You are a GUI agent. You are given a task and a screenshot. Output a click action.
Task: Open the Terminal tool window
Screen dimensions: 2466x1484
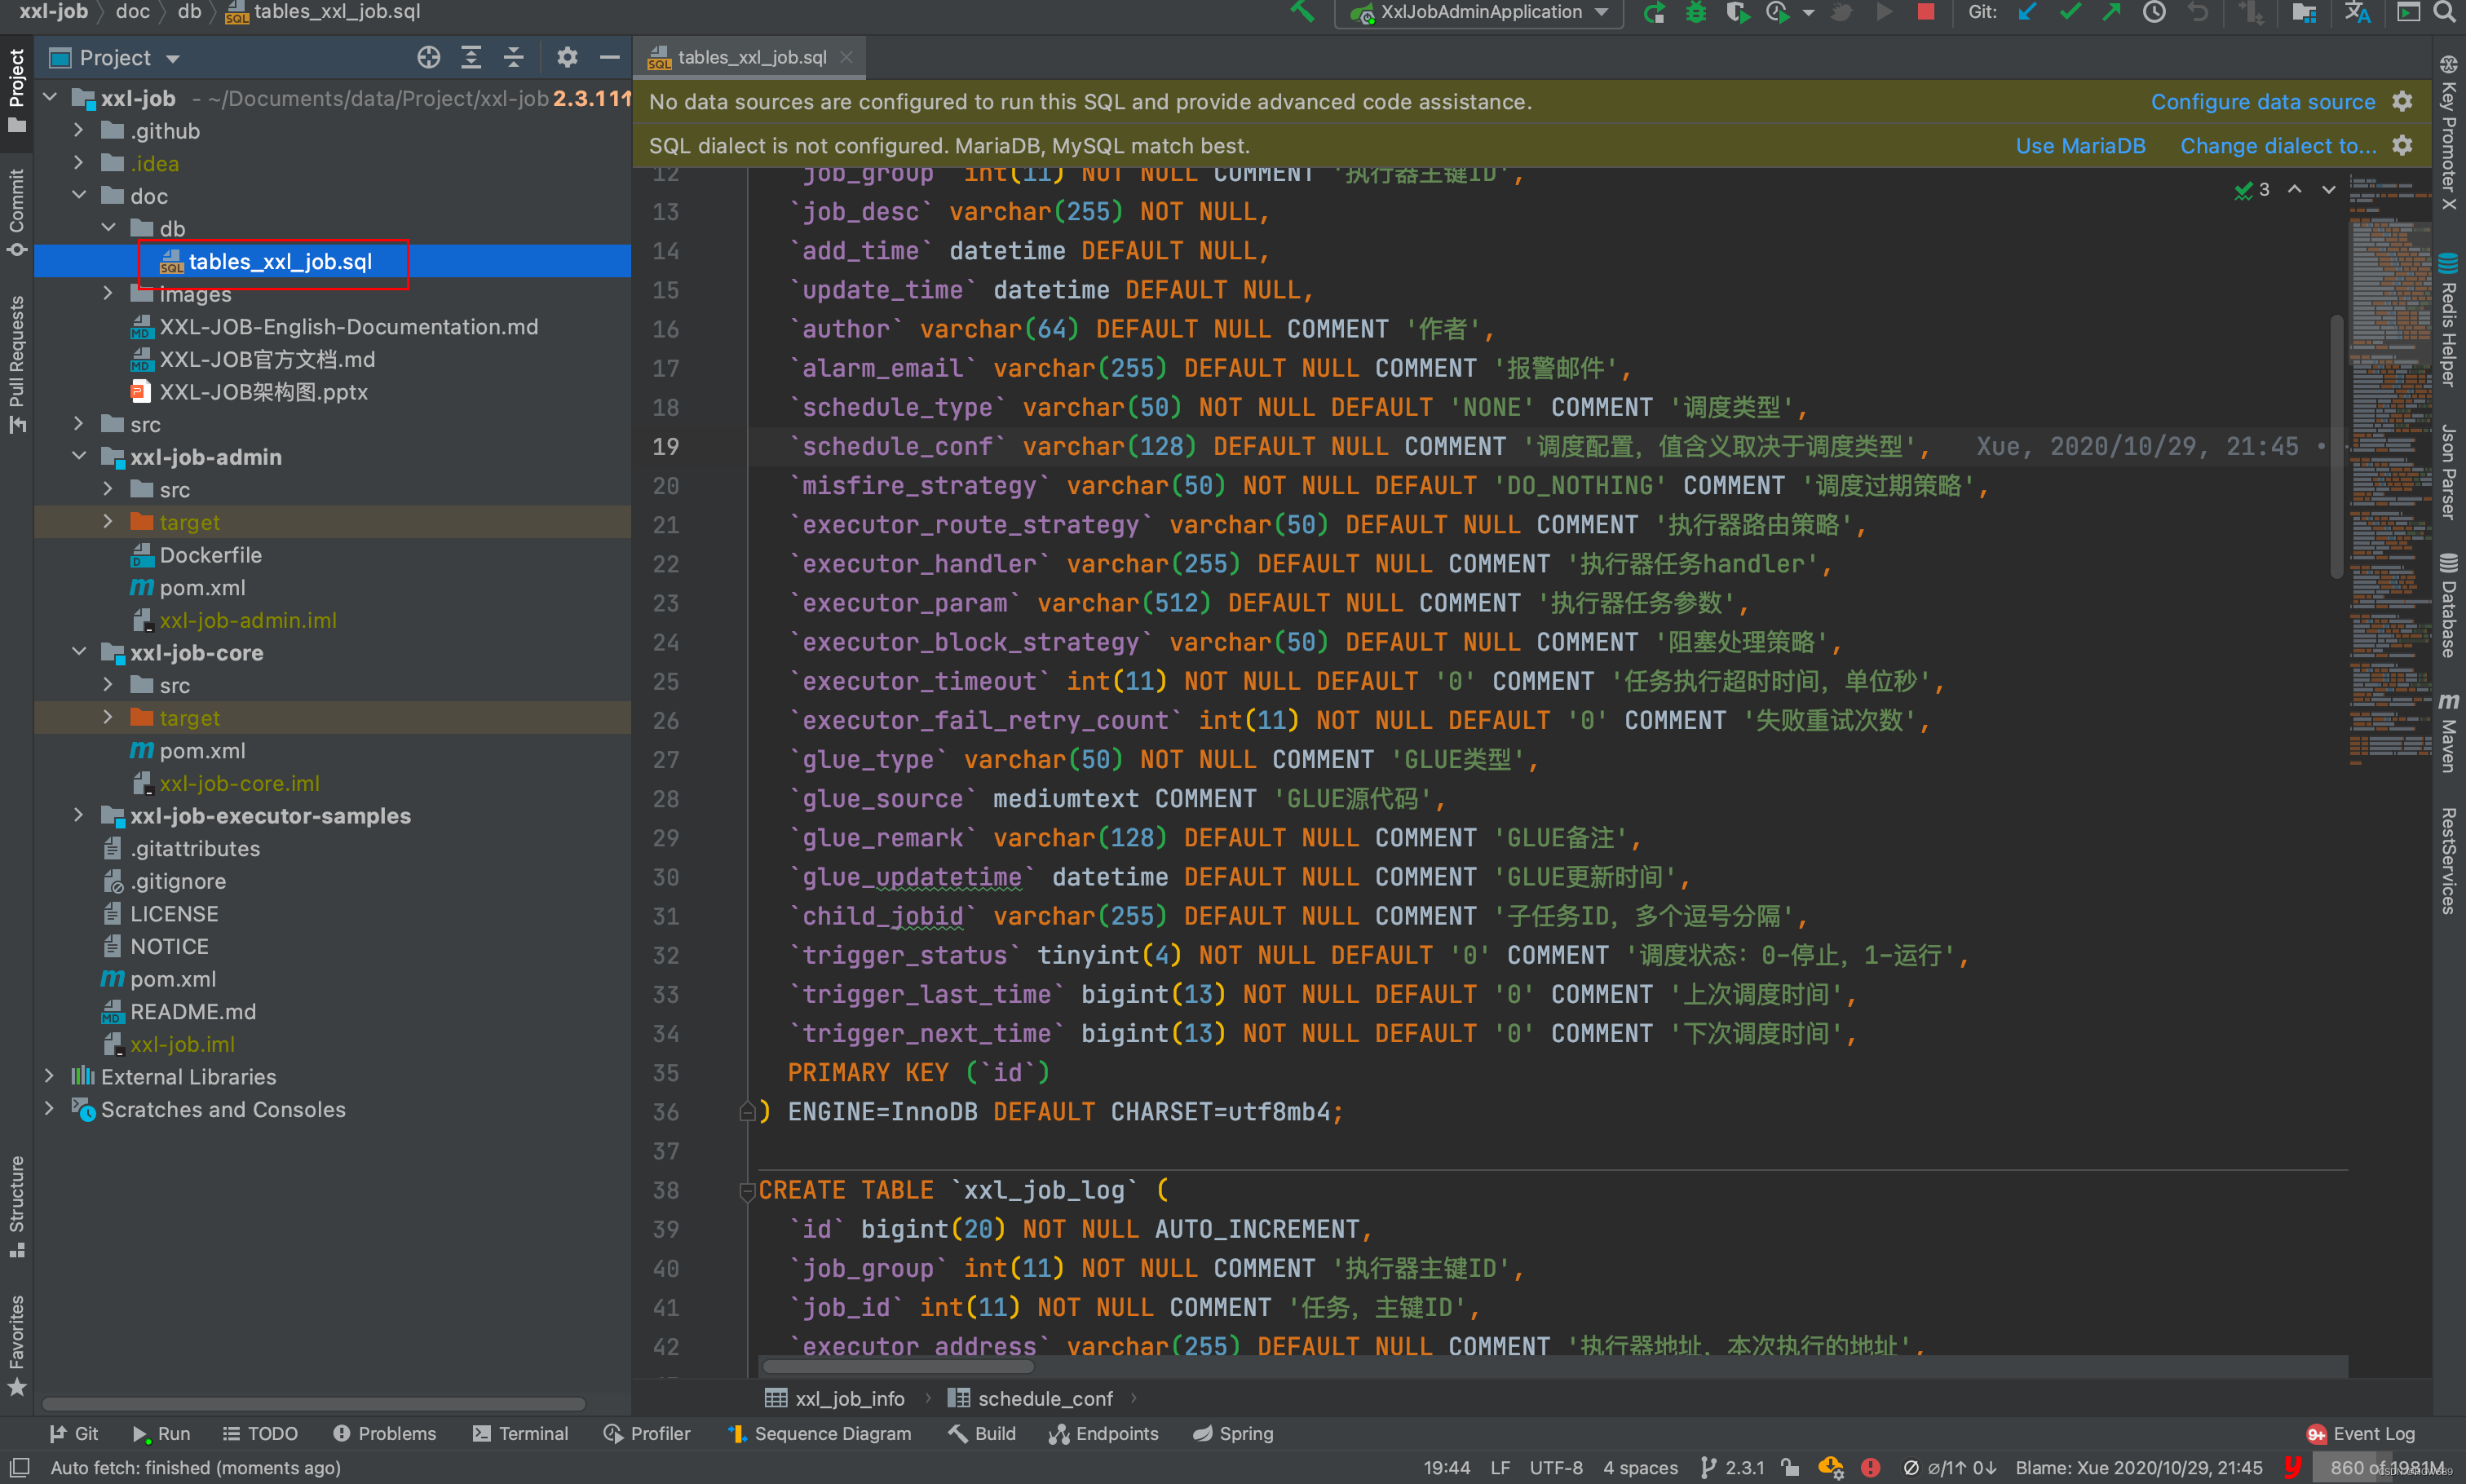tap(521, 1434)
